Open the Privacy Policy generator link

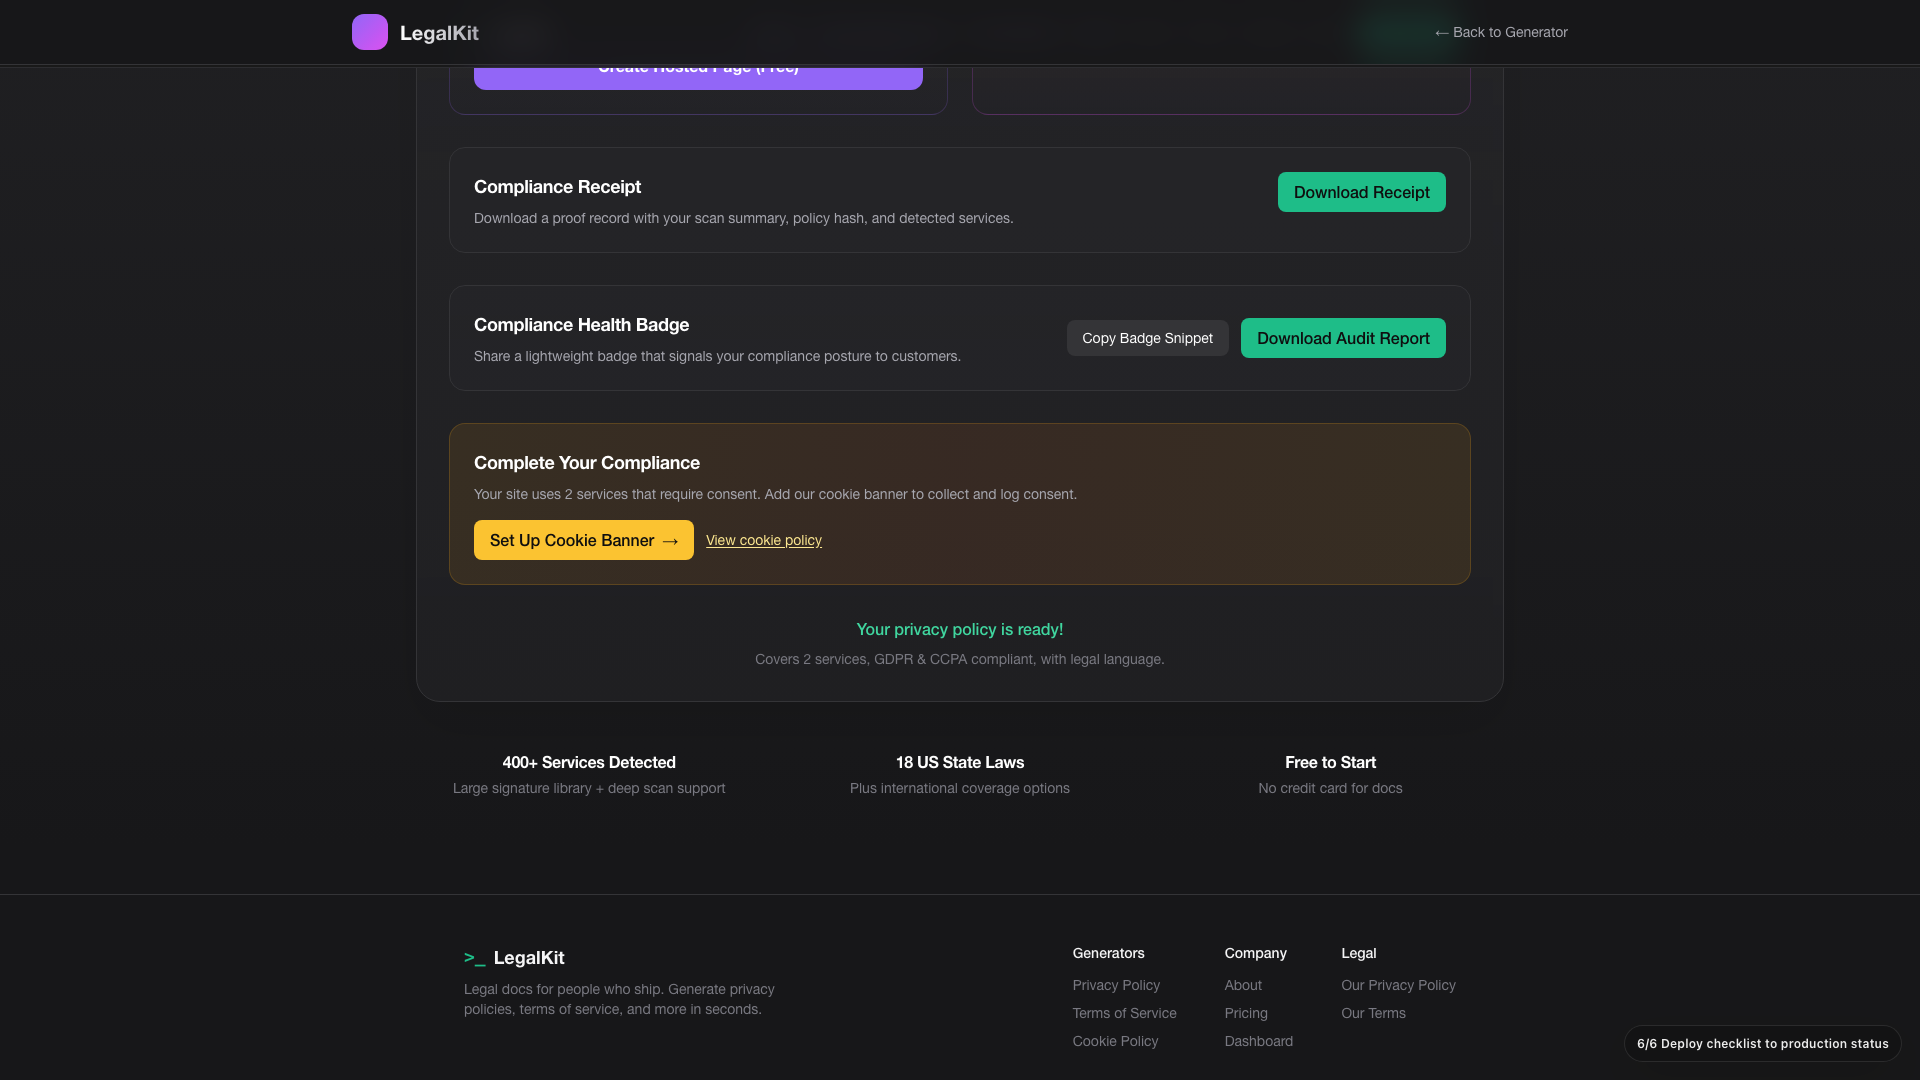pyautogui.click(x=1116, y=985)
